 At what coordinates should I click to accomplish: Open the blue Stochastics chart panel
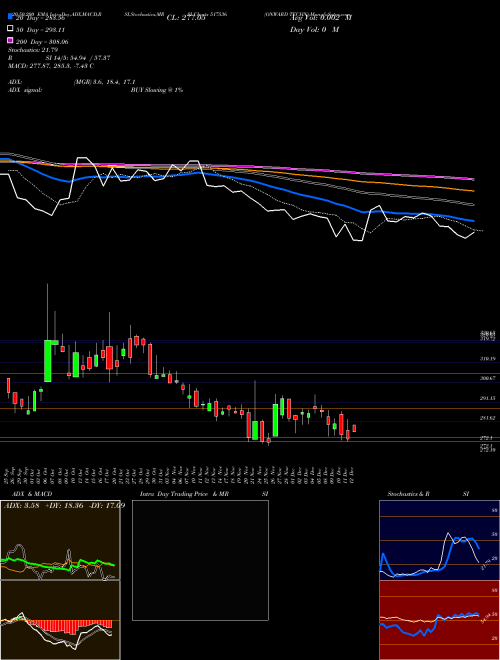click(439, 540)
